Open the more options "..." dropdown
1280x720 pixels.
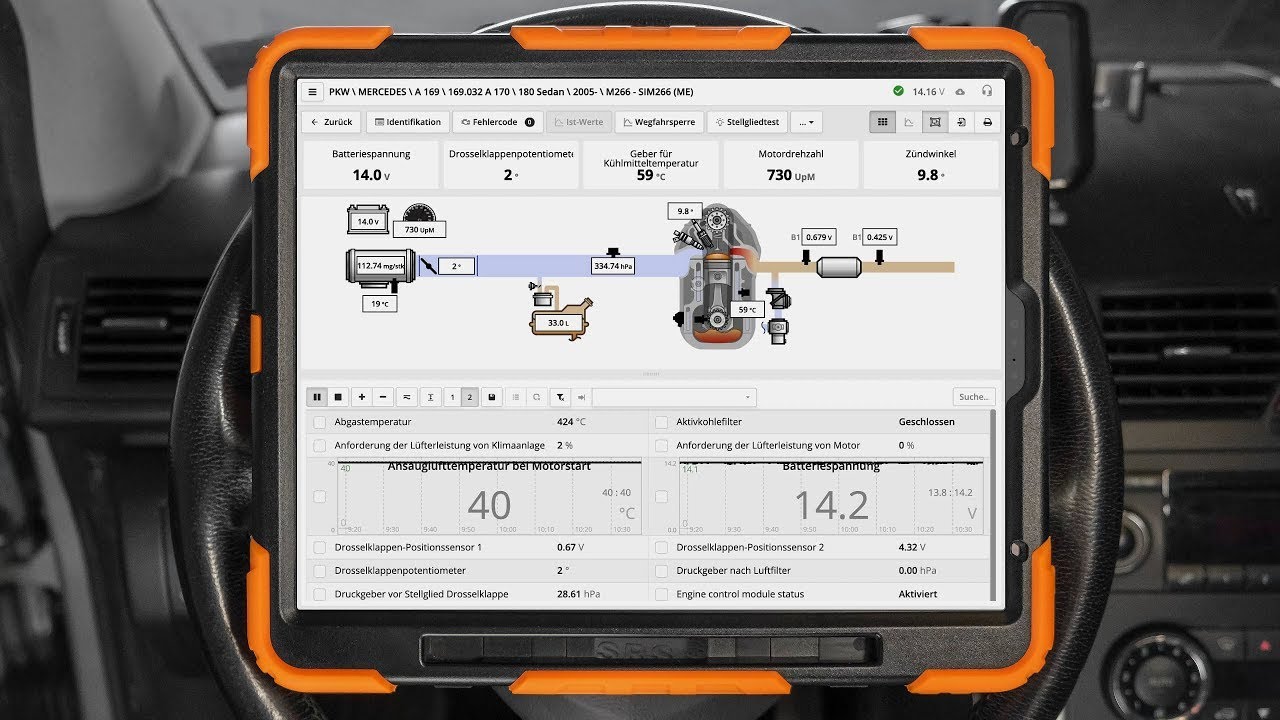click(x=806, y=122)
